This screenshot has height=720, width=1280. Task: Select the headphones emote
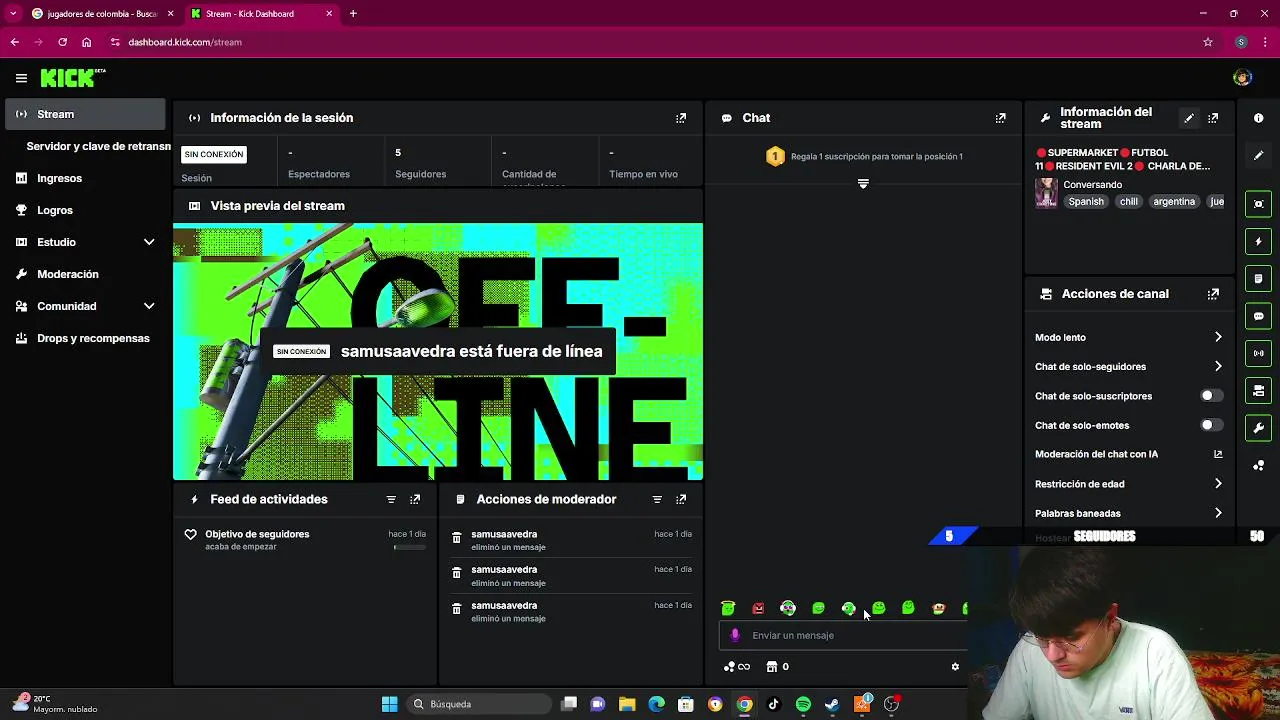[788, 608]
